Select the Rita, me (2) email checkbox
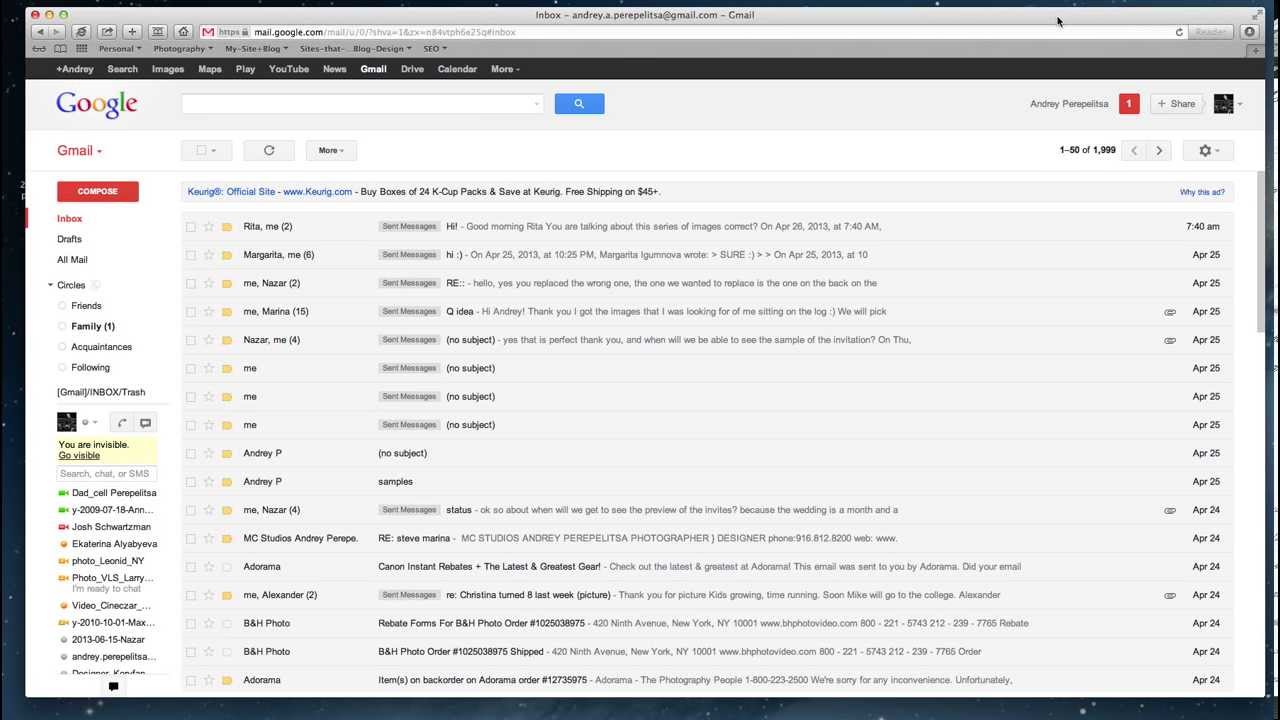The height and width of the screenshot is (720, 1280). coord(191,227)
